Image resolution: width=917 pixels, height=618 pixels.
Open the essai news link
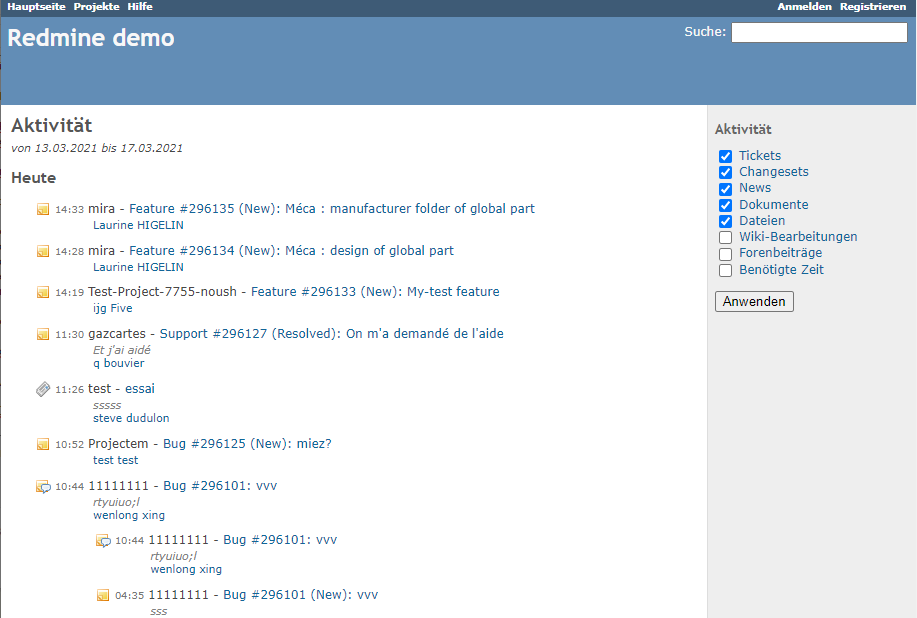point(140,389)
